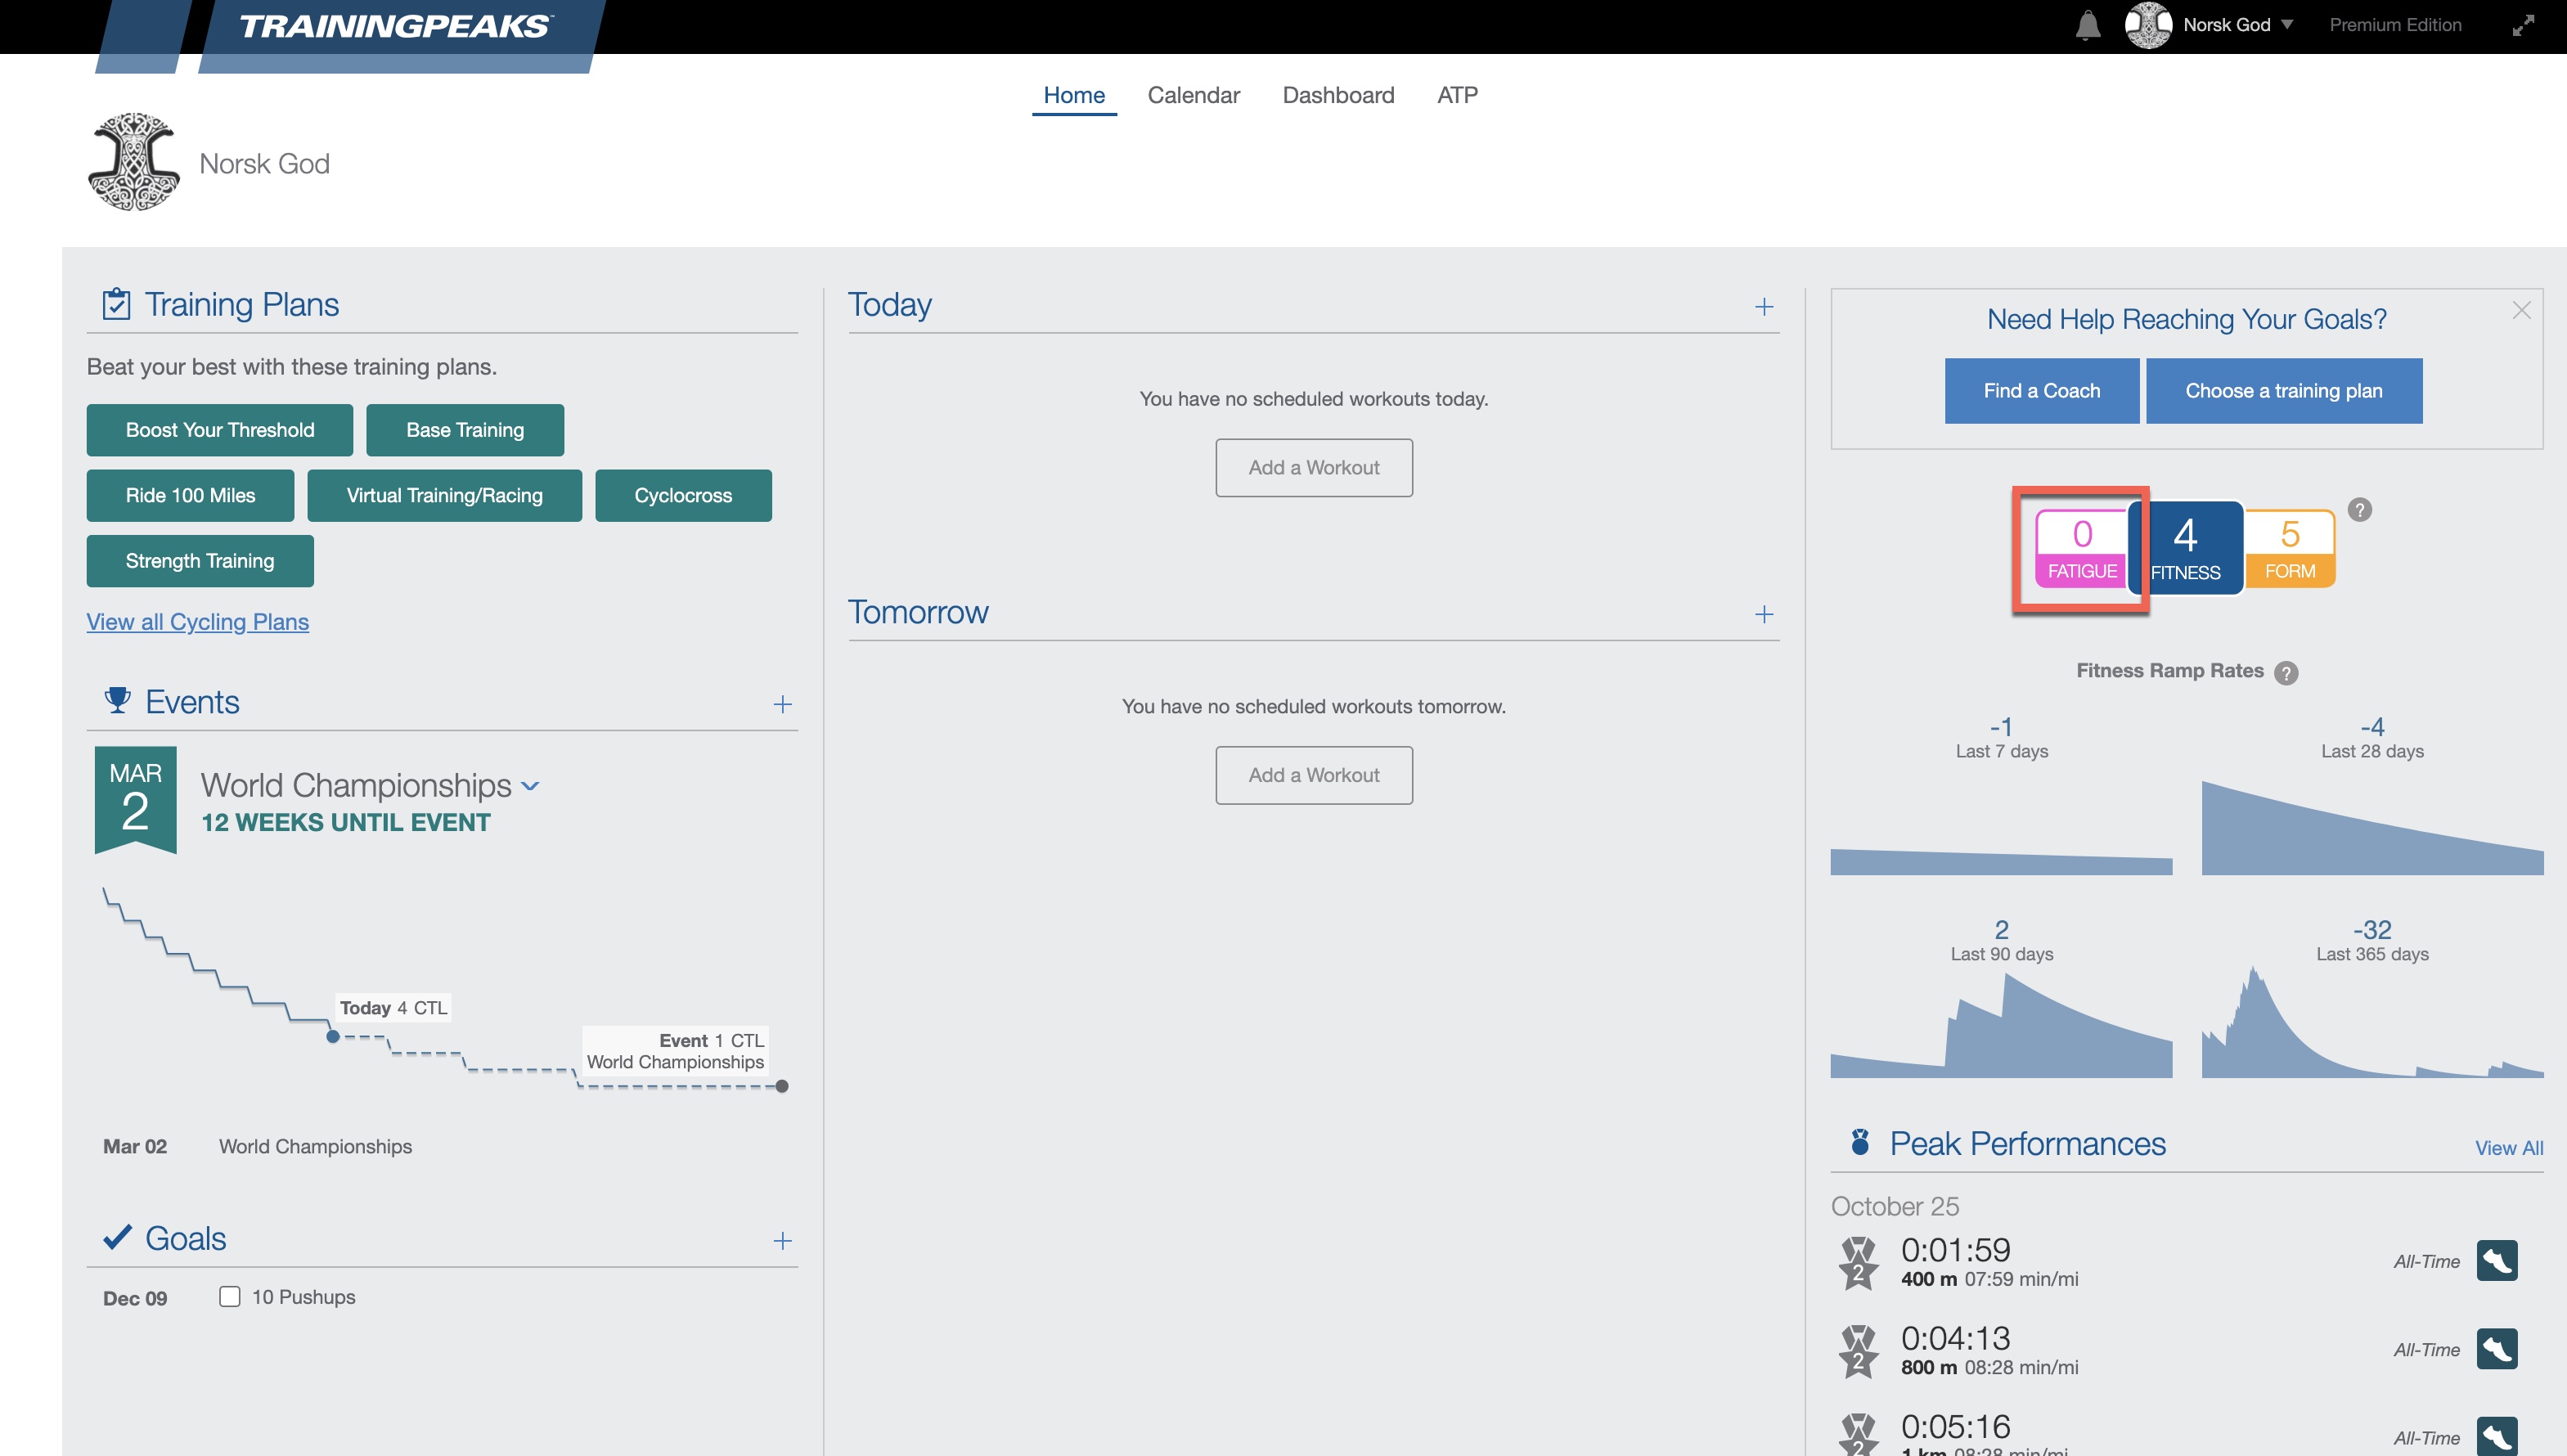Click the Last 365 days ramp chart

pyautogui.click(x=2371, y=1022)
